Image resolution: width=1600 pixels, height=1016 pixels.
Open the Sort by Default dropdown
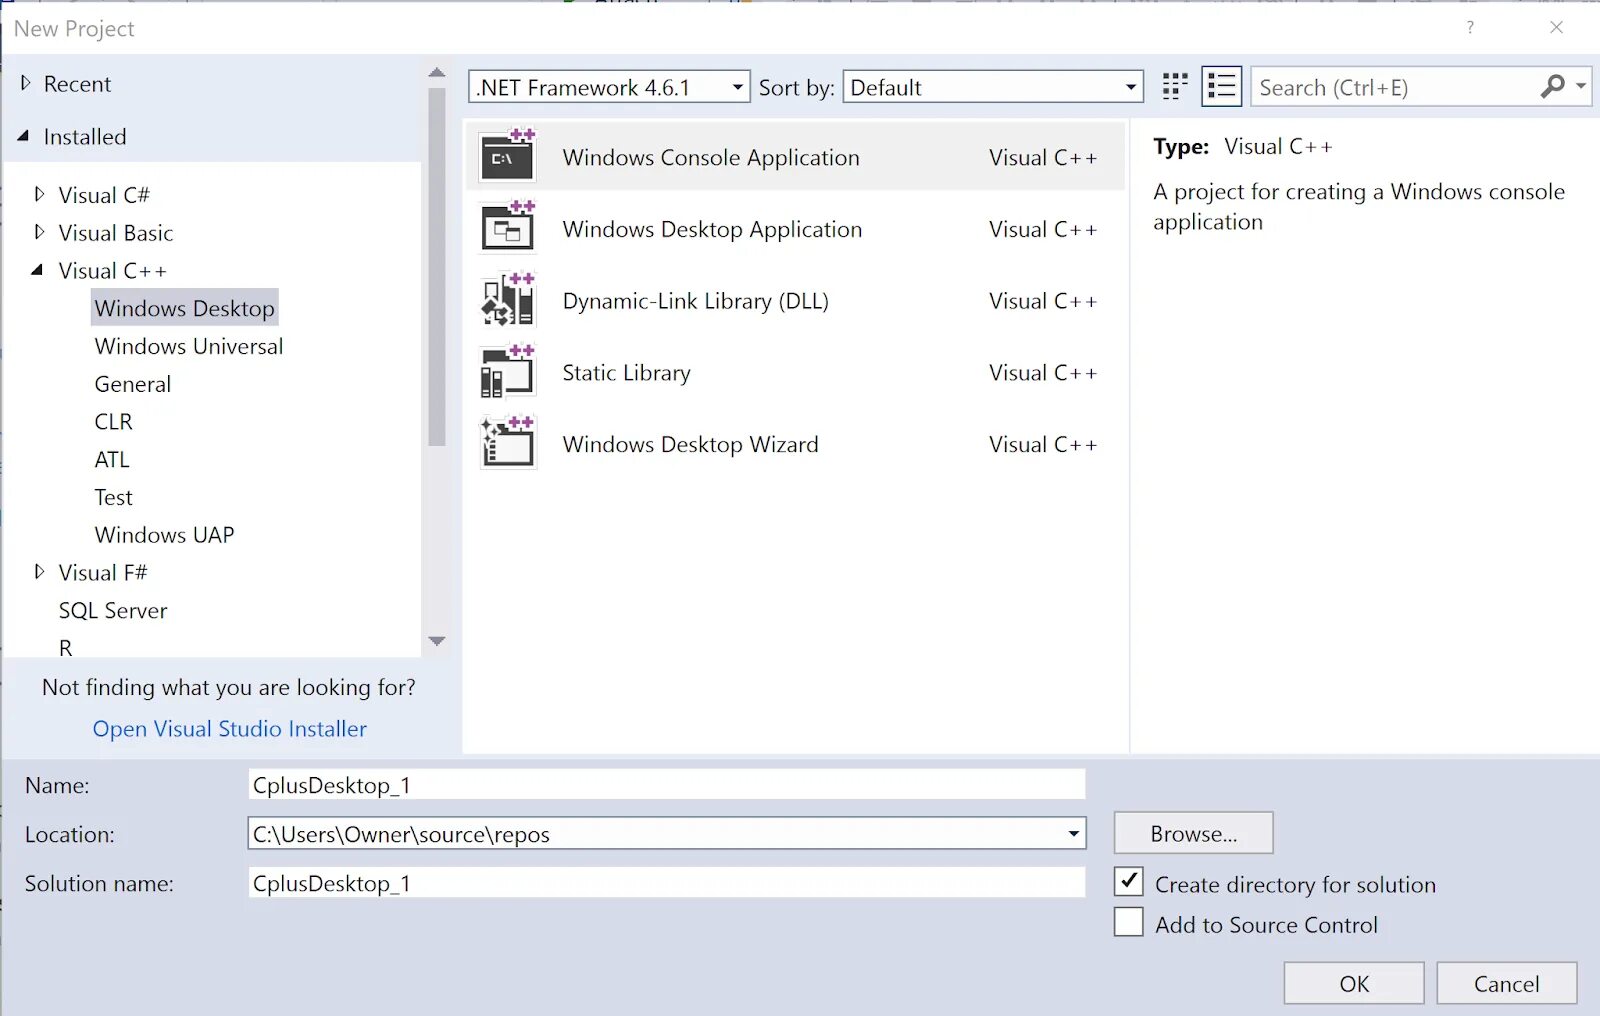point(993,87)
